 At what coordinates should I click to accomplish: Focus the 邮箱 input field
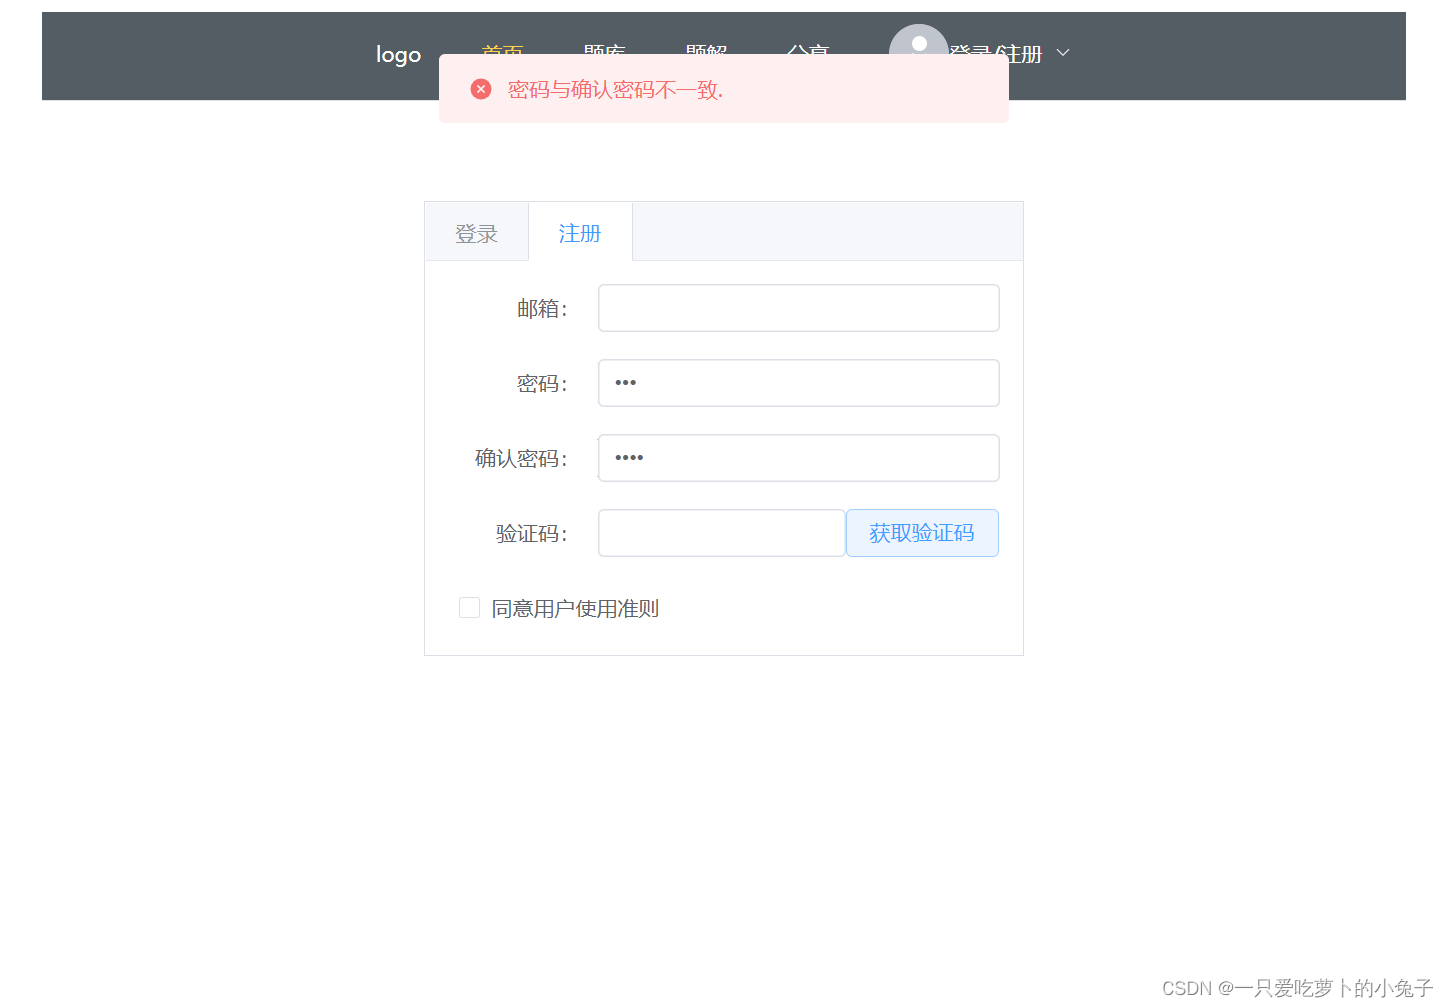coord(799,308)
